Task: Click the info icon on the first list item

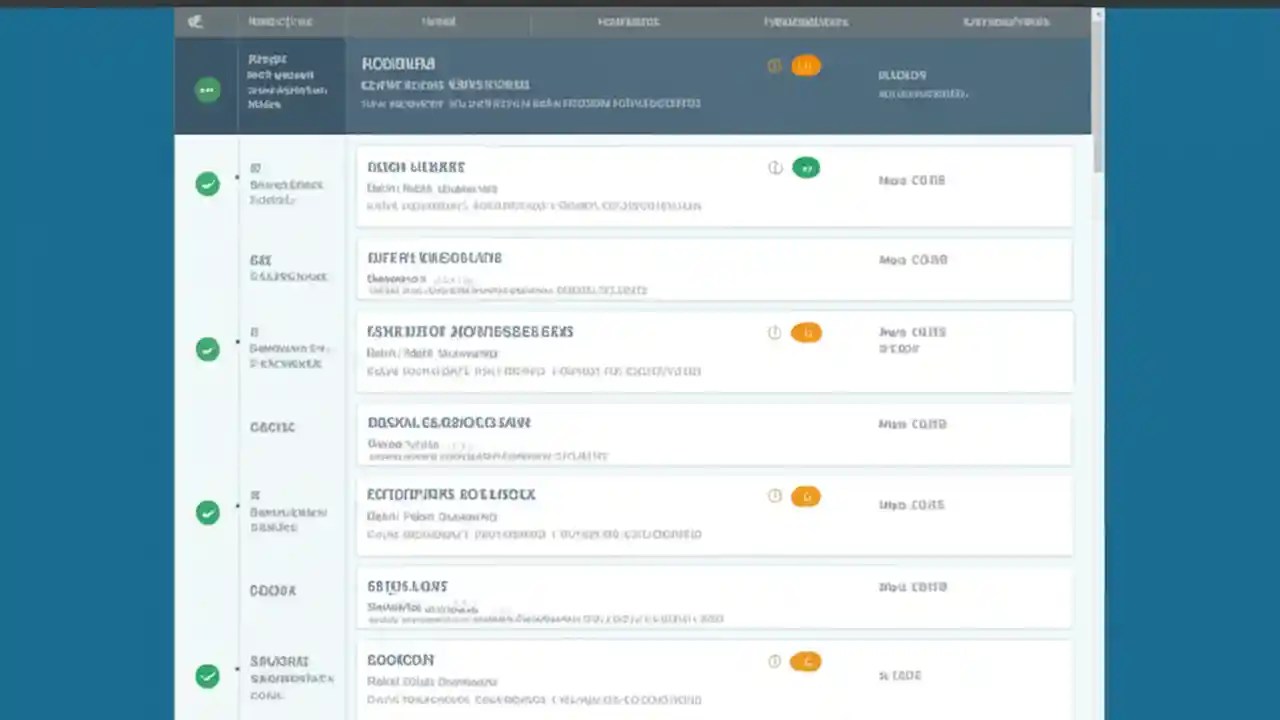Action: pyautogui.click(x=775, y=167)
